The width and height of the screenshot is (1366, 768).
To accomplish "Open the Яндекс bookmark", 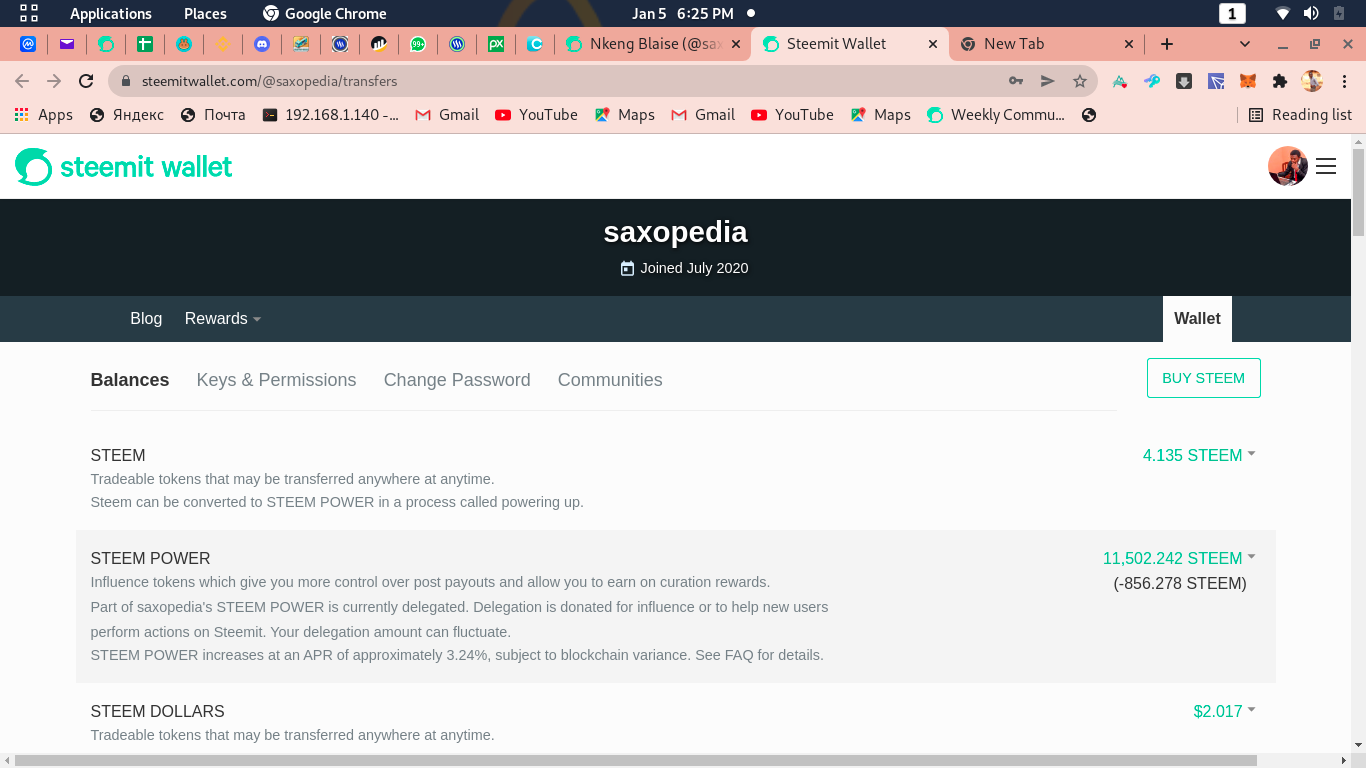I will (126, 115).
